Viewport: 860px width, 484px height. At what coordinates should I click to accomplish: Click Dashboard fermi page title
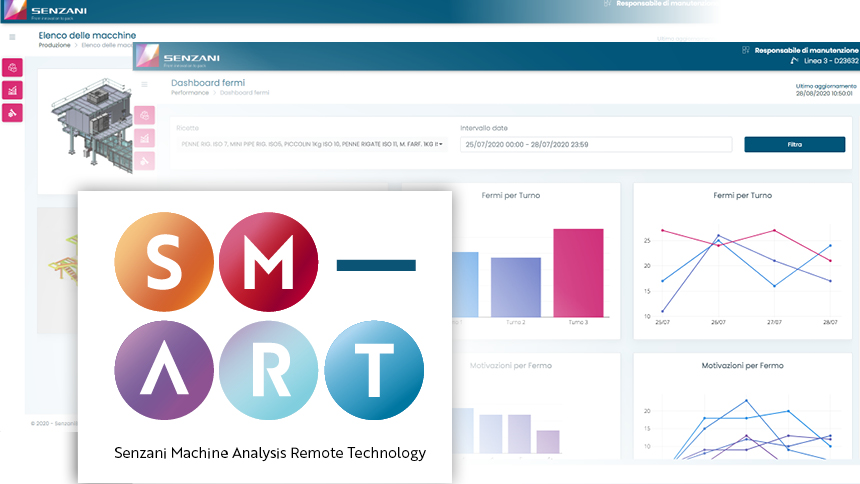208,83
